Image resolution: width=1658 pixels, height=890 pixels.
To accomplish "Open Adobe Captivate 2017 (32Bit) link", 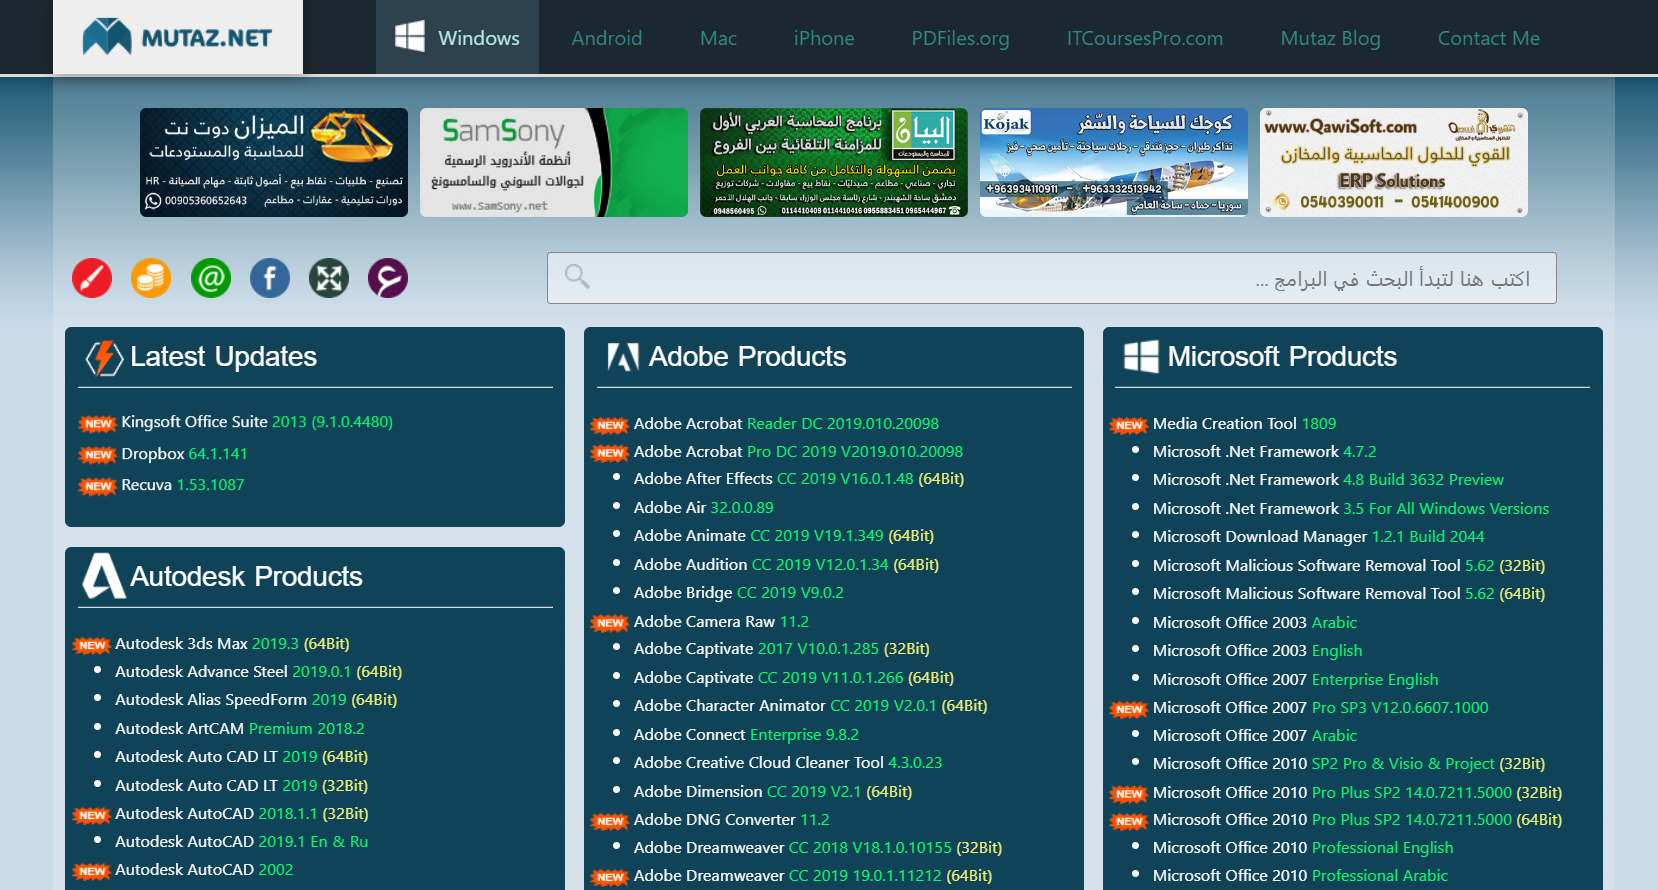I will [782, 649].
